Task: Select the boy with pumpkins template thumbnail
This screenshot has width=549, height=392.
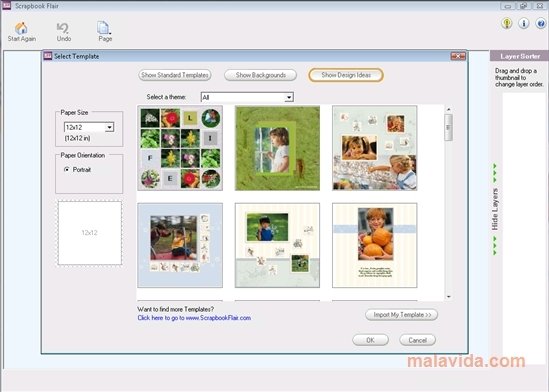Action: 375,245
